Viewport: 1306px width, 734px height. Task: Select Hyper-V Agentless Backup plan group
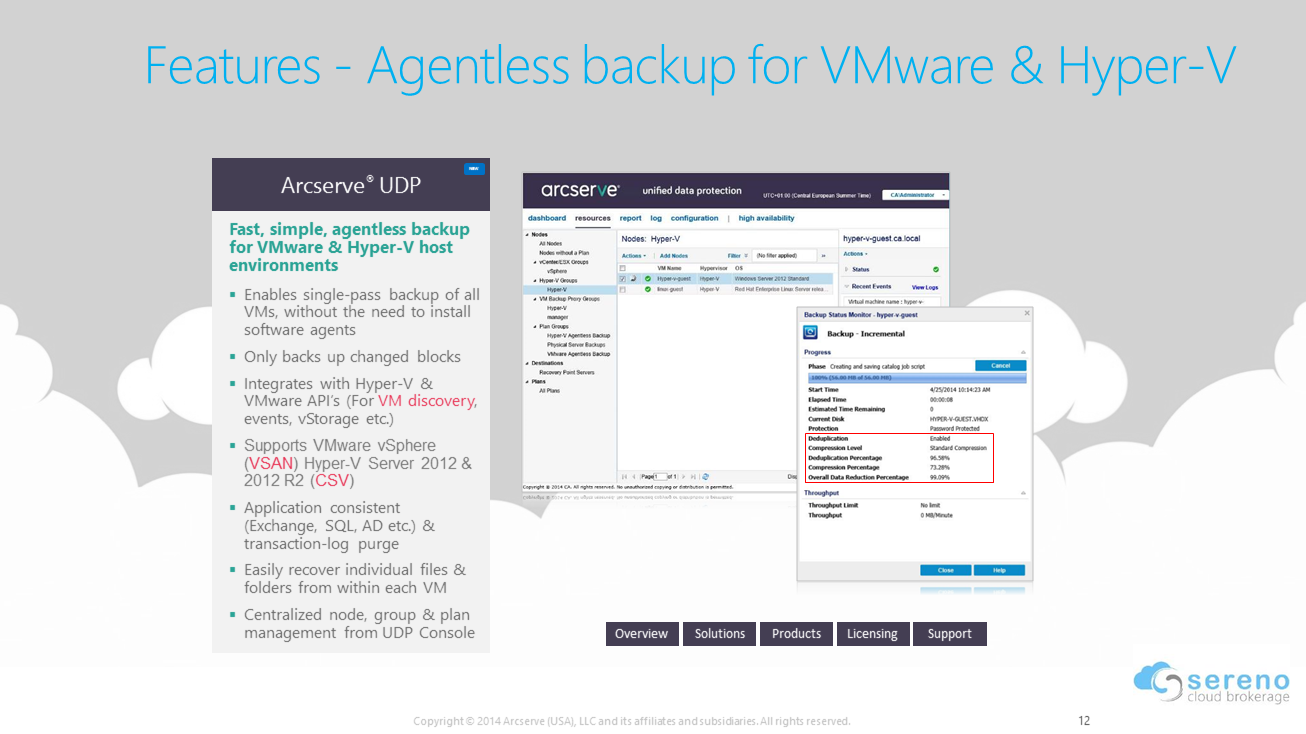point(578,336)
